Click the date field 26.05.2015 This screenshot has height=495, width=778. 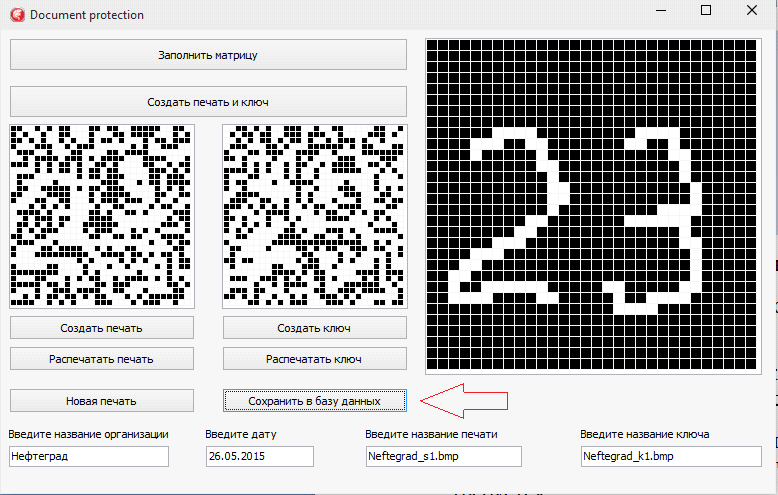259,456
